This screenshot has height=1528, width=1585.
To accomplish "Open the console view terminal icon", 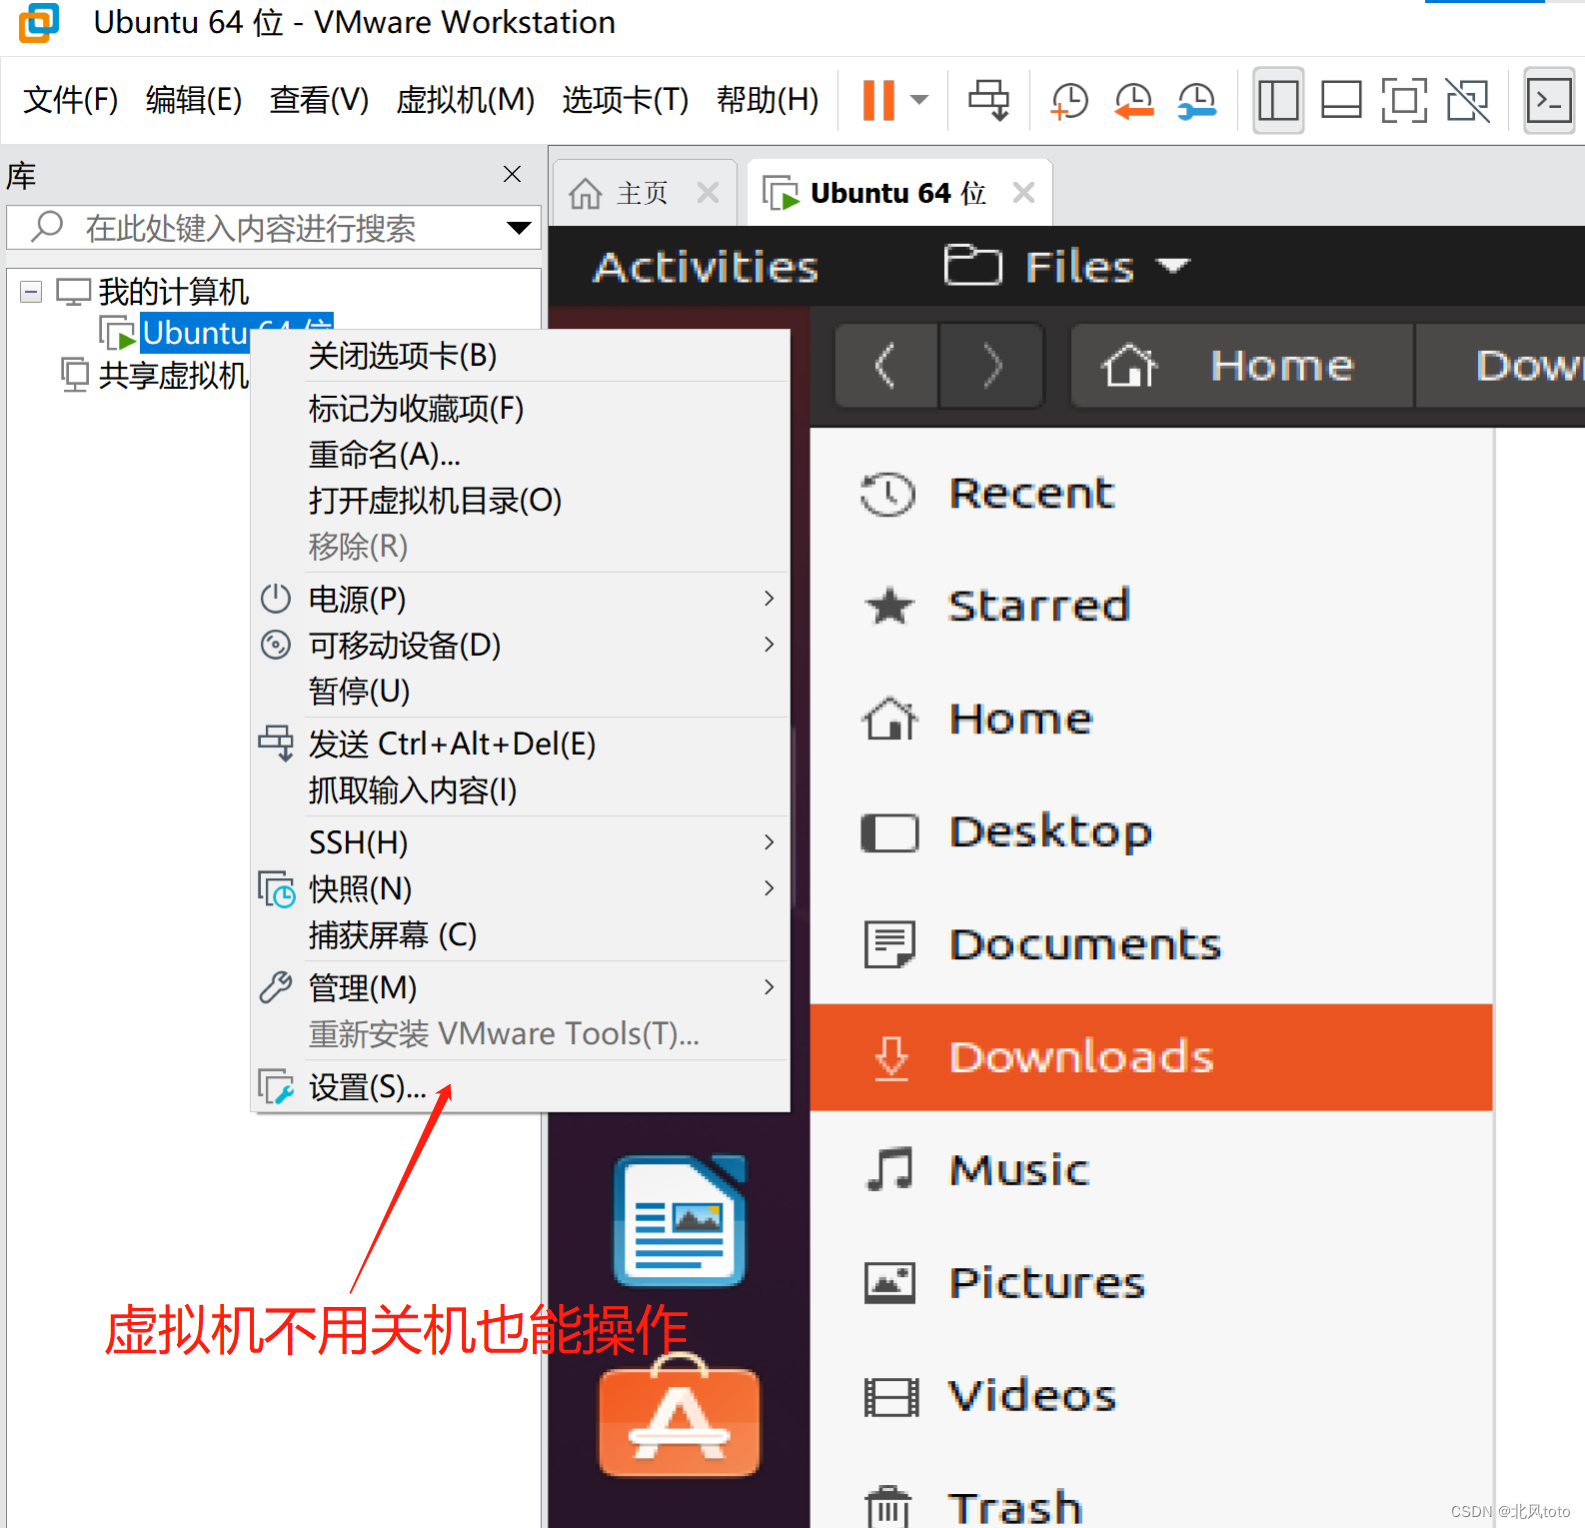I will [1549, 100].
